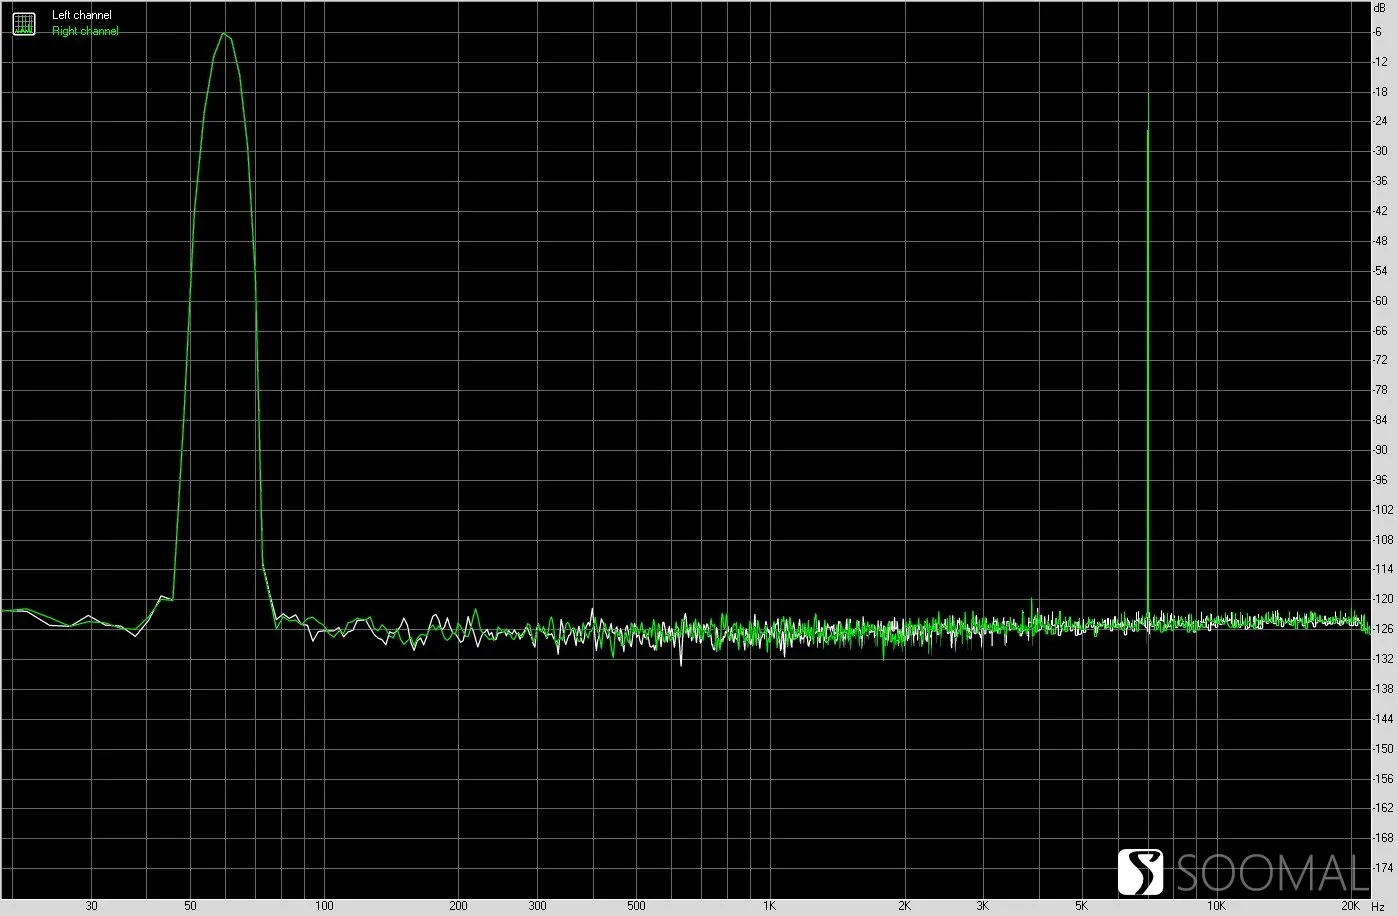Click the 2K label on the frequency axis
Viewport: 1398px width, 916px height.
coord(904,906)
